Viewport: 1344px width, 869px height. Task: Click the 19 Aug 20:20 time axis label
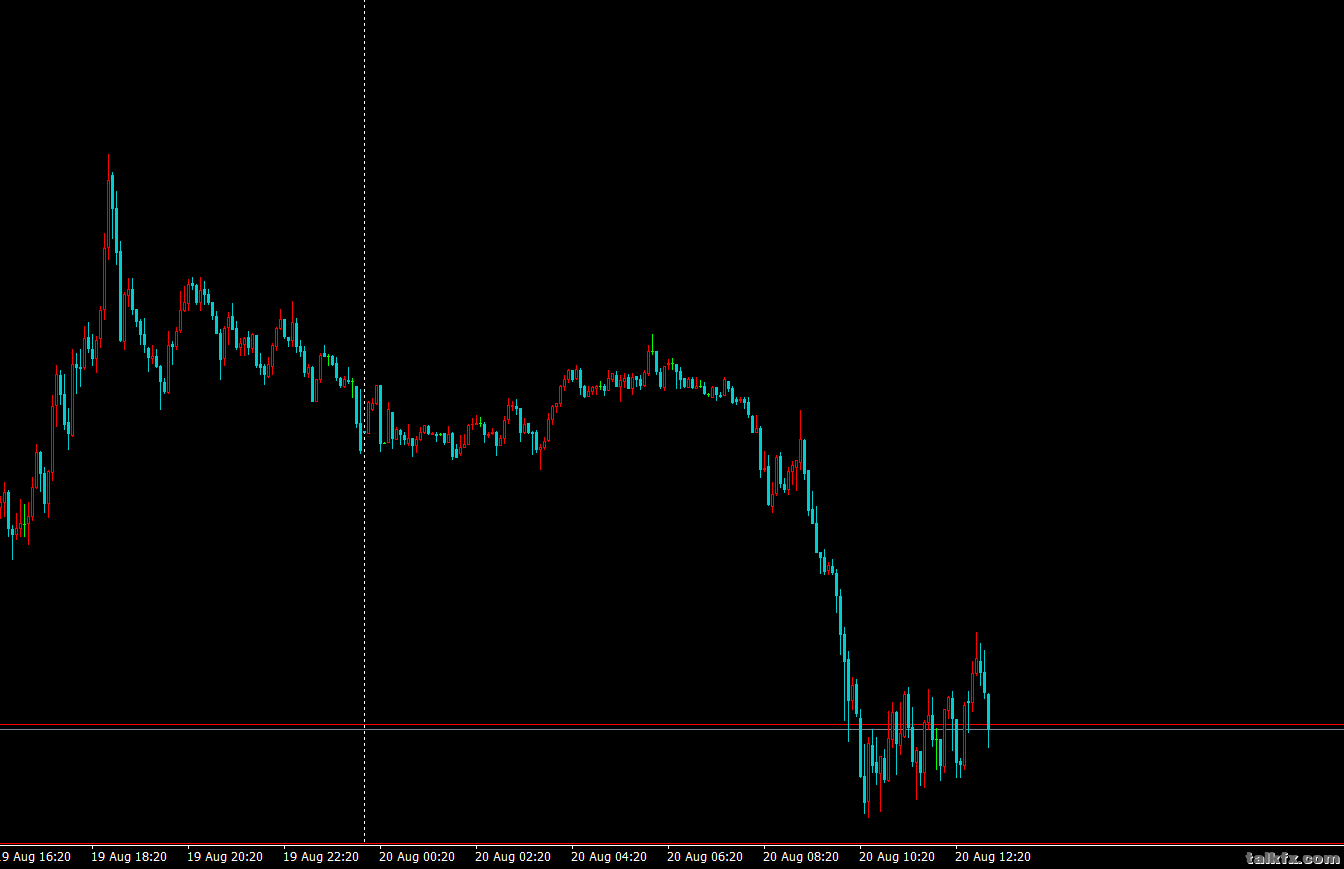tap(225, 857)
